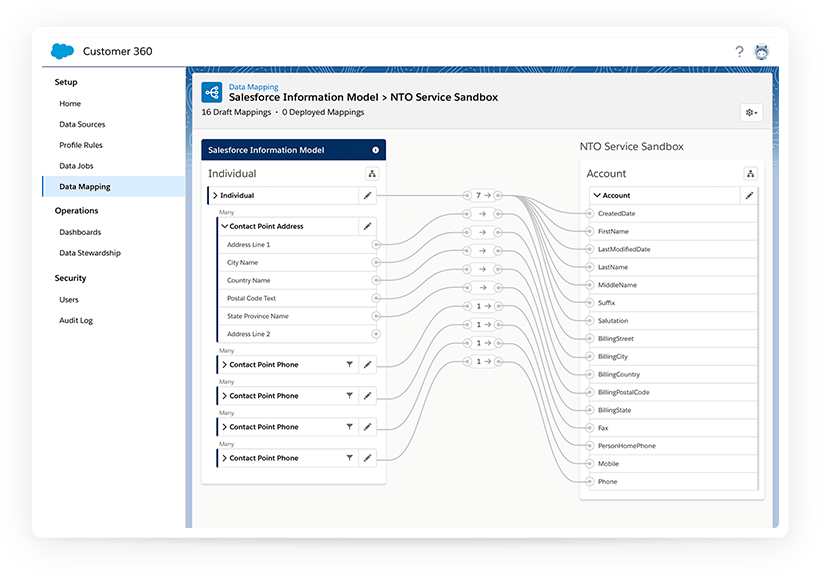Click the hierarchy icon beside Individual
This screenshot has width=820, height=574.
pos(372,174)
